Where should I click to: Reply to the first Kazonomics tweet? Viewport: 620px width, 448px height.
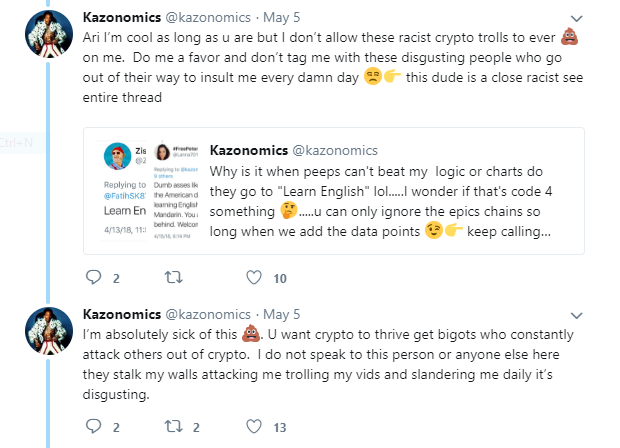coord(95,277)
